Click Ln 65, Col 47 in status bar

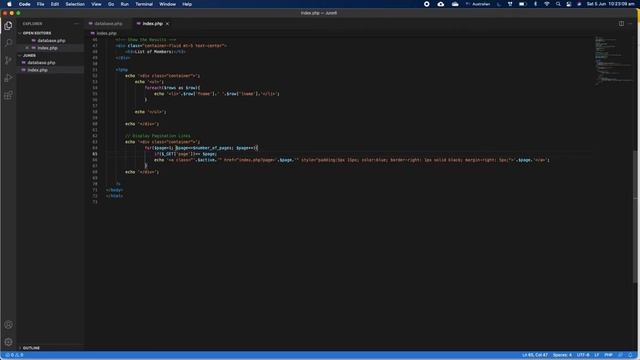pyautogui.click(x=535, y=355)
